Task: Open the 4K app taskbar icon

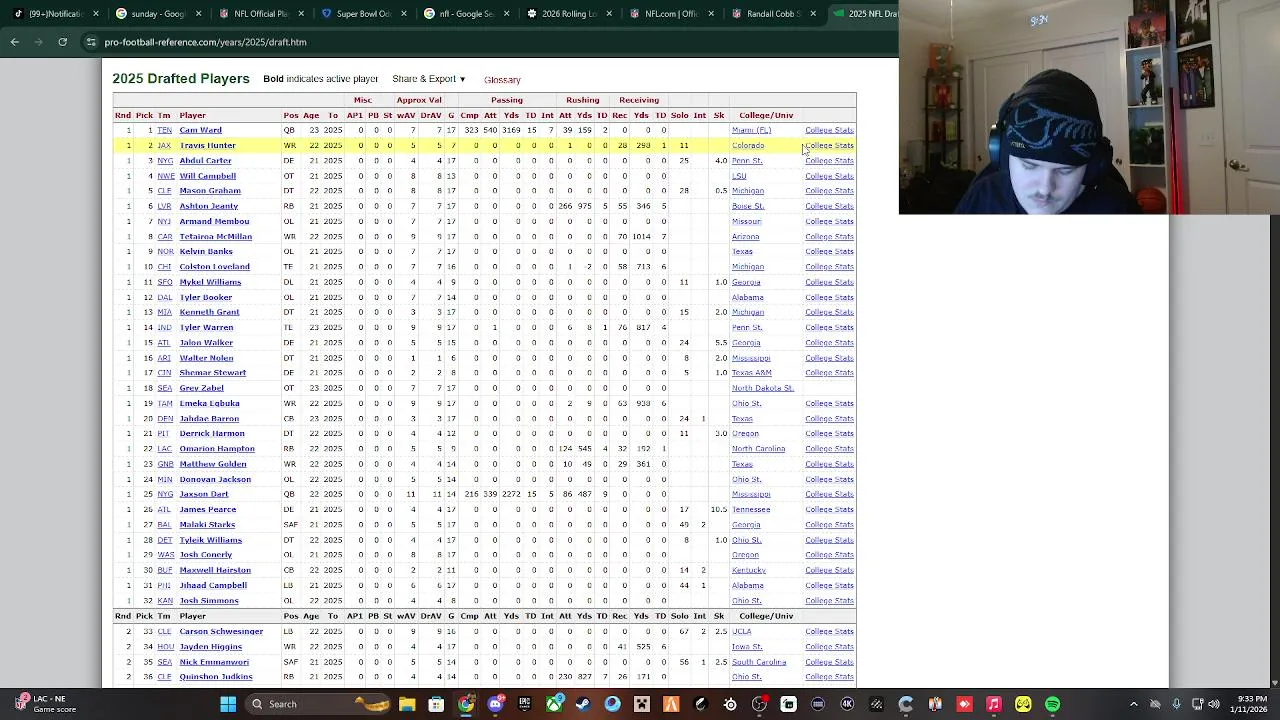Action: (x=847, y=704)
